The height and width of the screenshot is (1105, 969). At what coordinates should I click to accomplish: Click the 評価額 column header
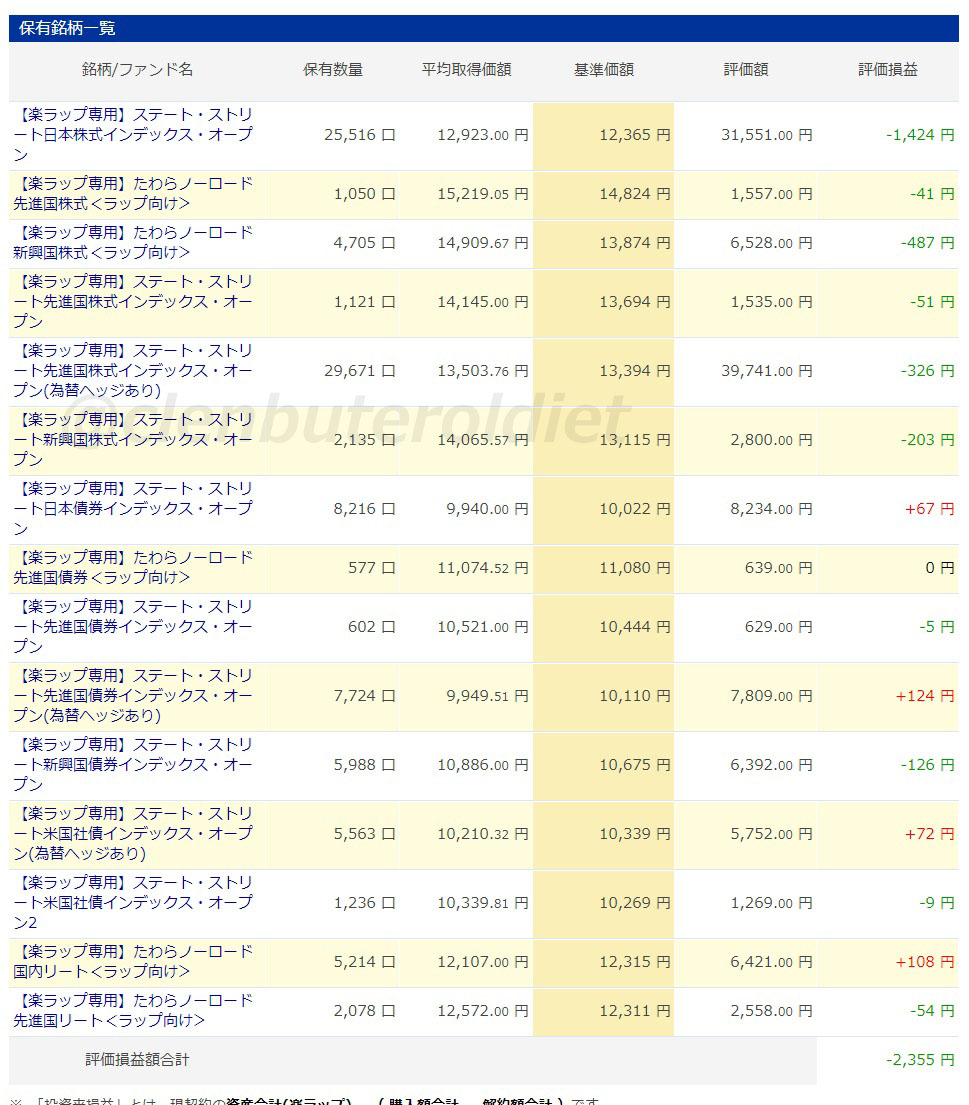(x=746, y=69)
